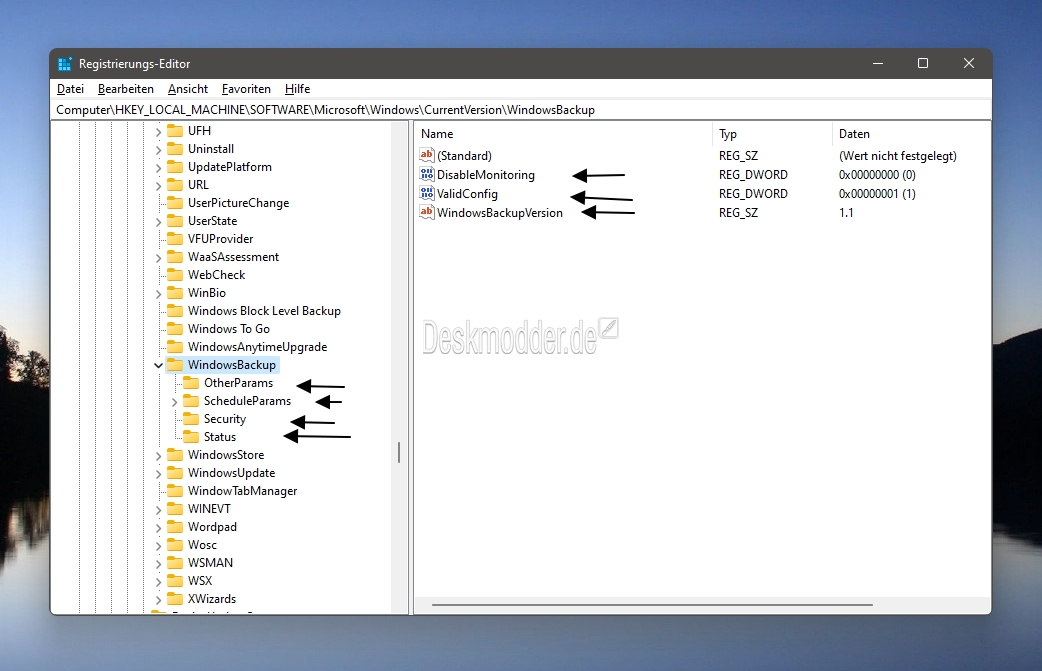The image size is (1042, 671).
Task: Expand the UserState registry key
Action: pos(158,221)
